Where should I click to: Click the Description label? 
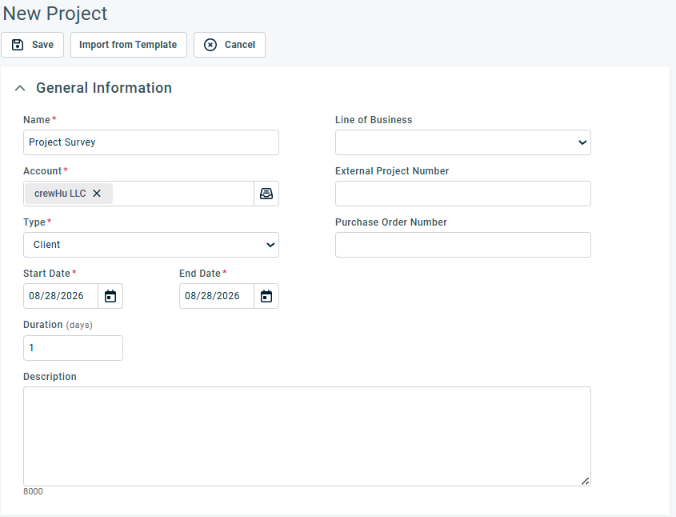click(50, 376)
